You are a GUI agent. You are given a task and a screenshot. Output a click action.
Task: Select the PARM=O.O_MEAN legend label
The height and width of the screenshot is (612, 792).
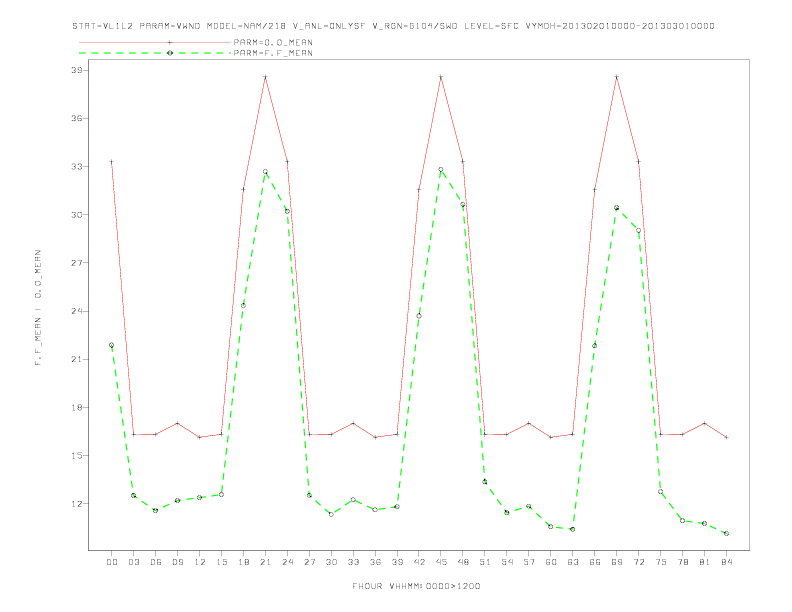[273, 42]
